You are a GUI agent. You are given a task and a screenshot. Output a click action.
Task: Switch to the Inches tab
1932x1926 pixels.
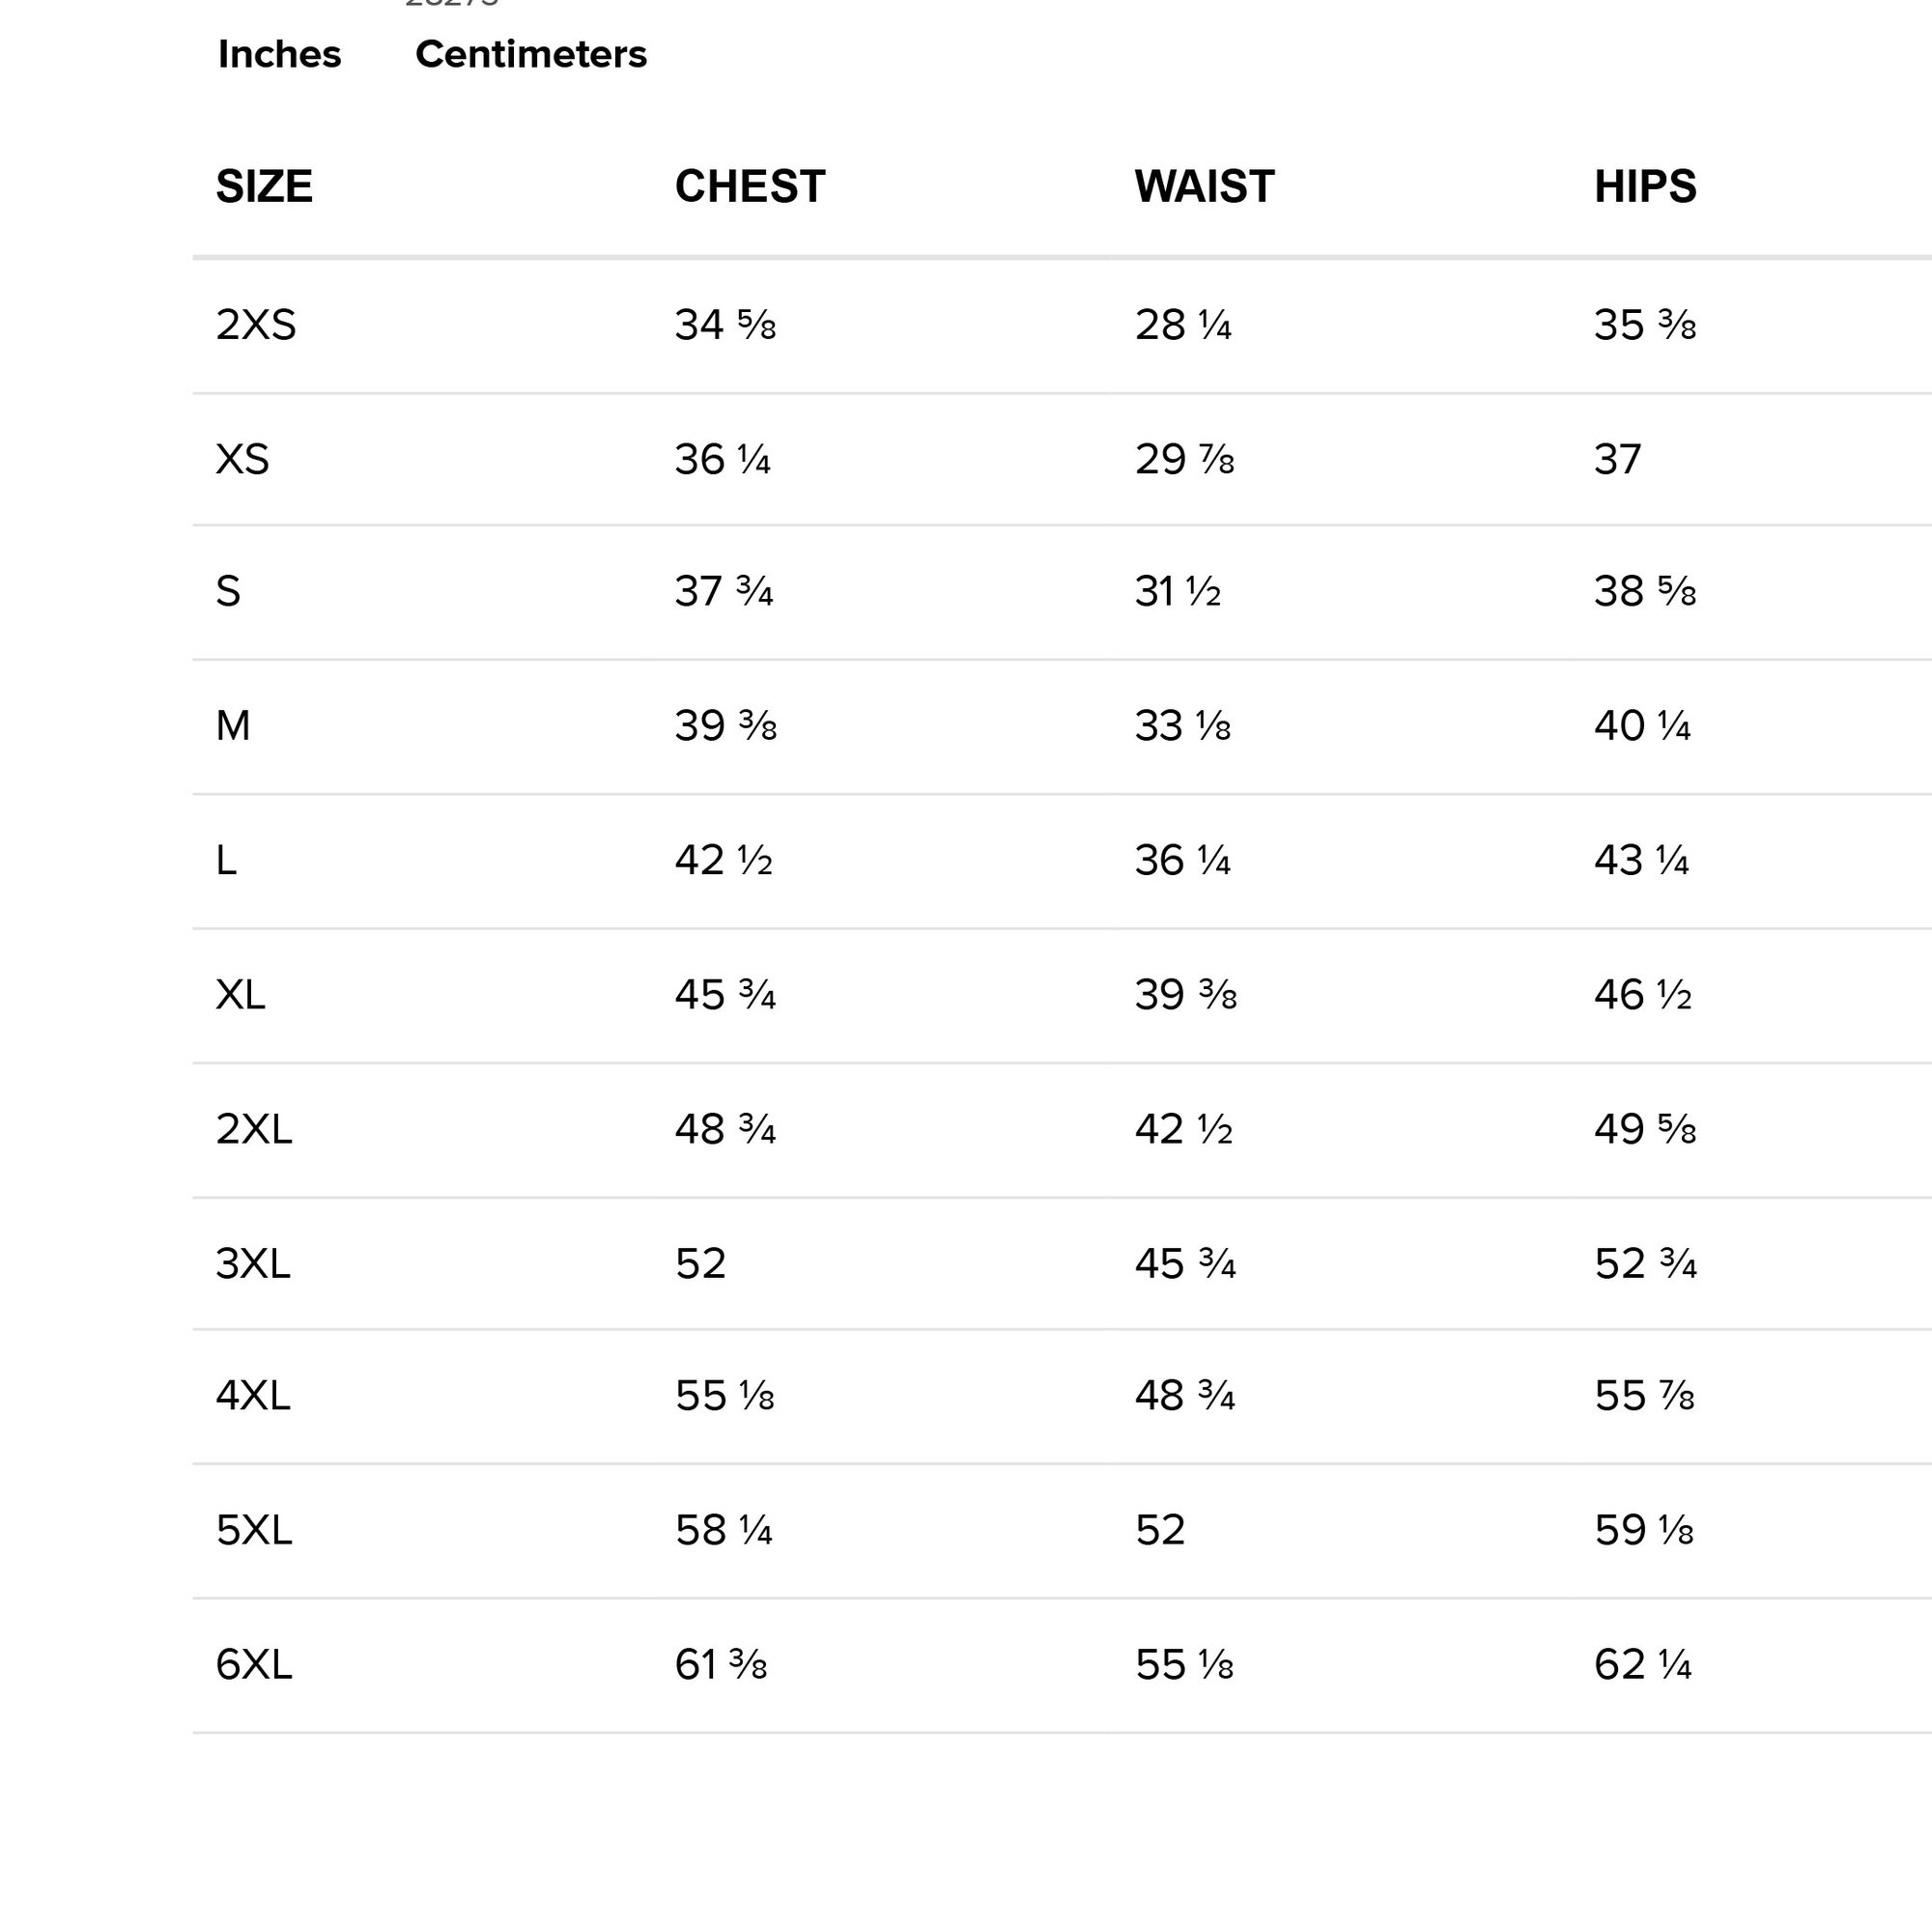tap(279, 54)
